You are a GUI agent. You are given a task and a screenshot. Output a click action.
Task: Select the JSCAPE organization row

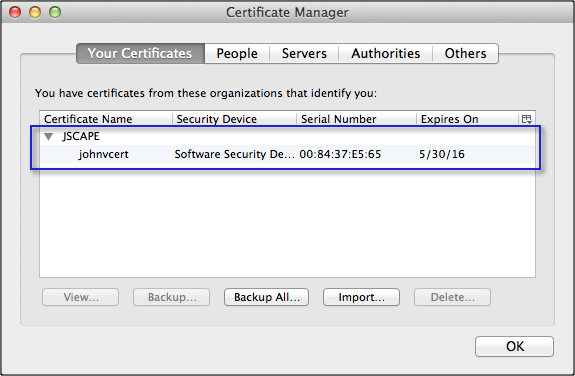287,136
